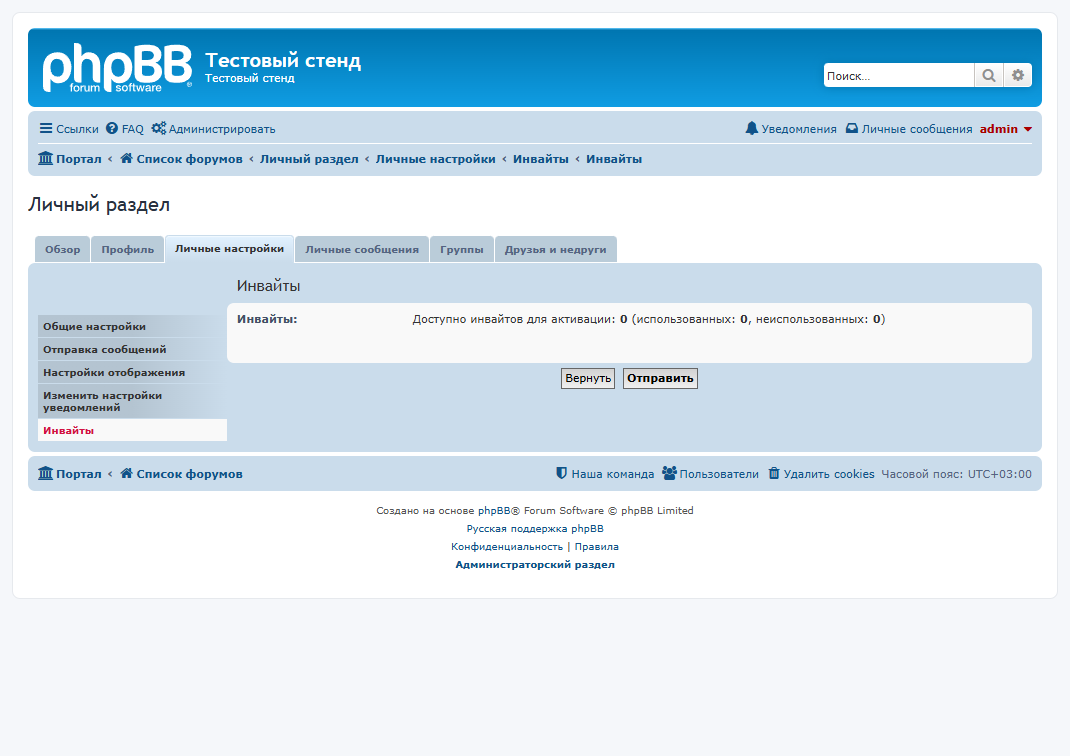This screenshot has height=756, width=1070.
Task: Click the first Инвайты breadcrumb link
Action: tap(540, 159)
